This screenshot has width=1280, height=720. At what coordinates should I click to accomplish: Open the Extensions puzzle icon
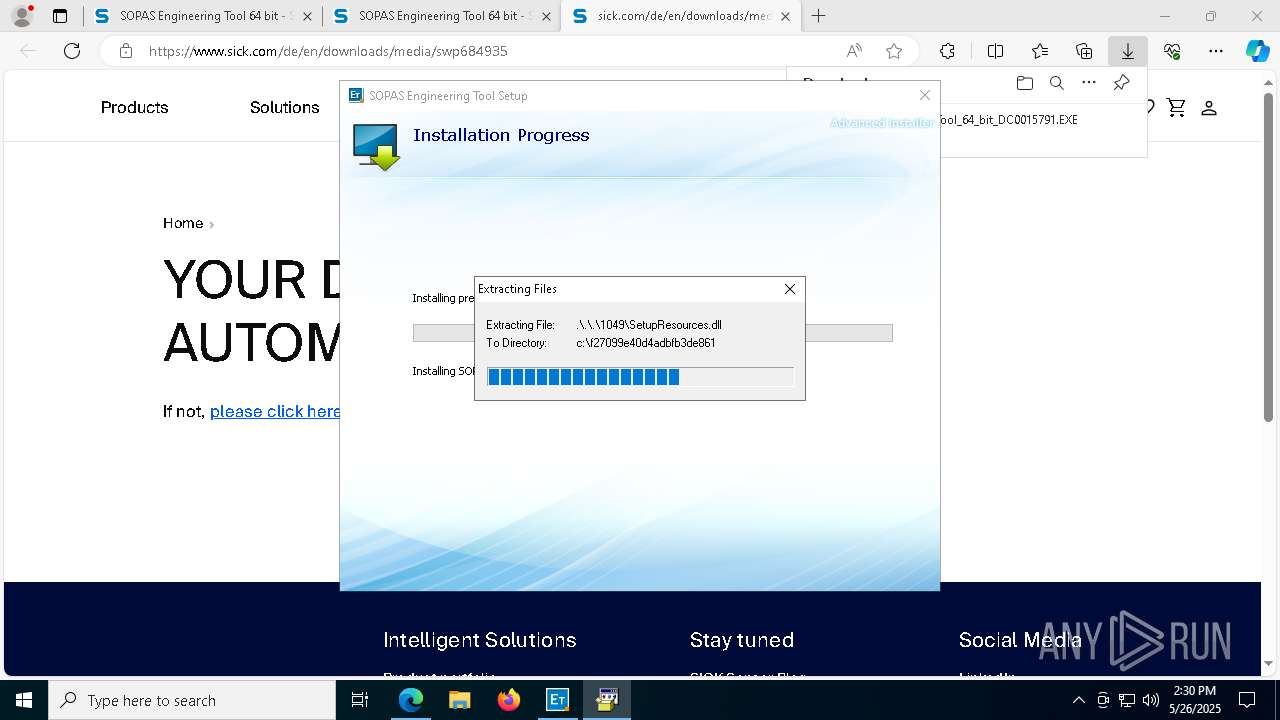947,51
